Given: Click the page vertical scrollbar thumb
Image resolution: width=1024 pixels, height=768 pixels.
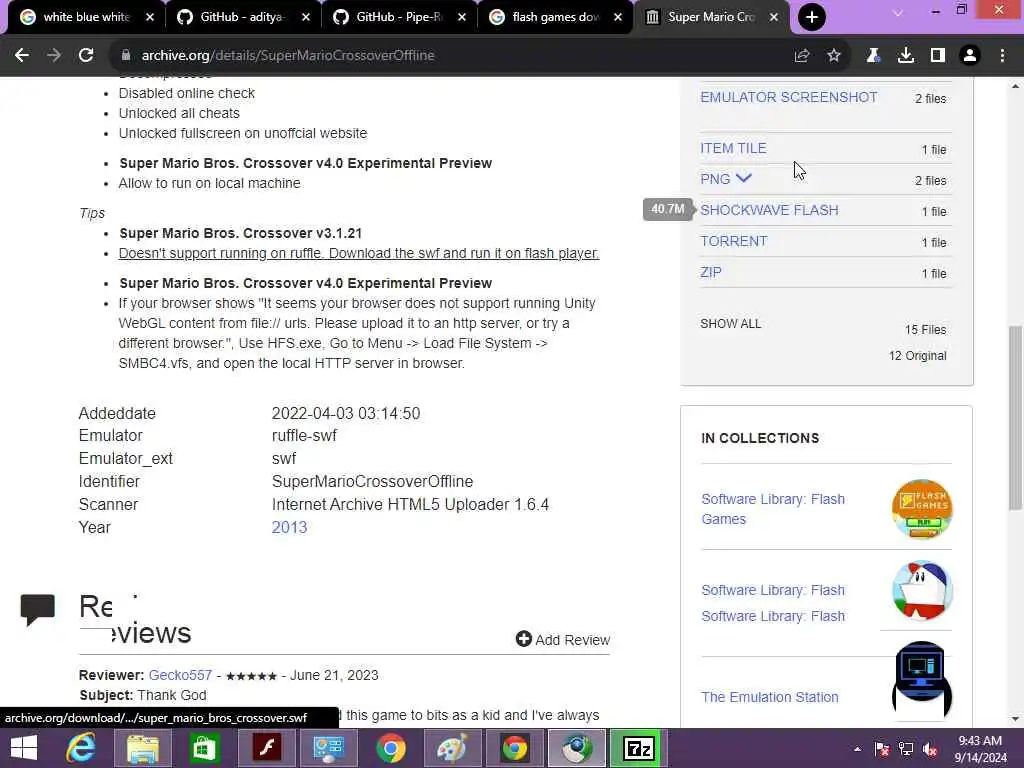Looking at the screenshot, I should pos(1015,418).
